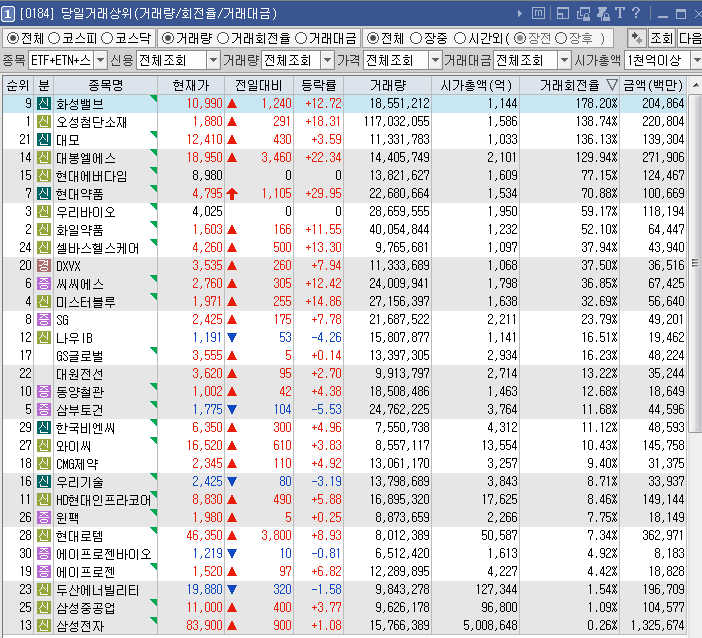The width and height of the screenshot is (702, 638).
Task: Click the 다음 next button
Action: [x=689, y=38]
